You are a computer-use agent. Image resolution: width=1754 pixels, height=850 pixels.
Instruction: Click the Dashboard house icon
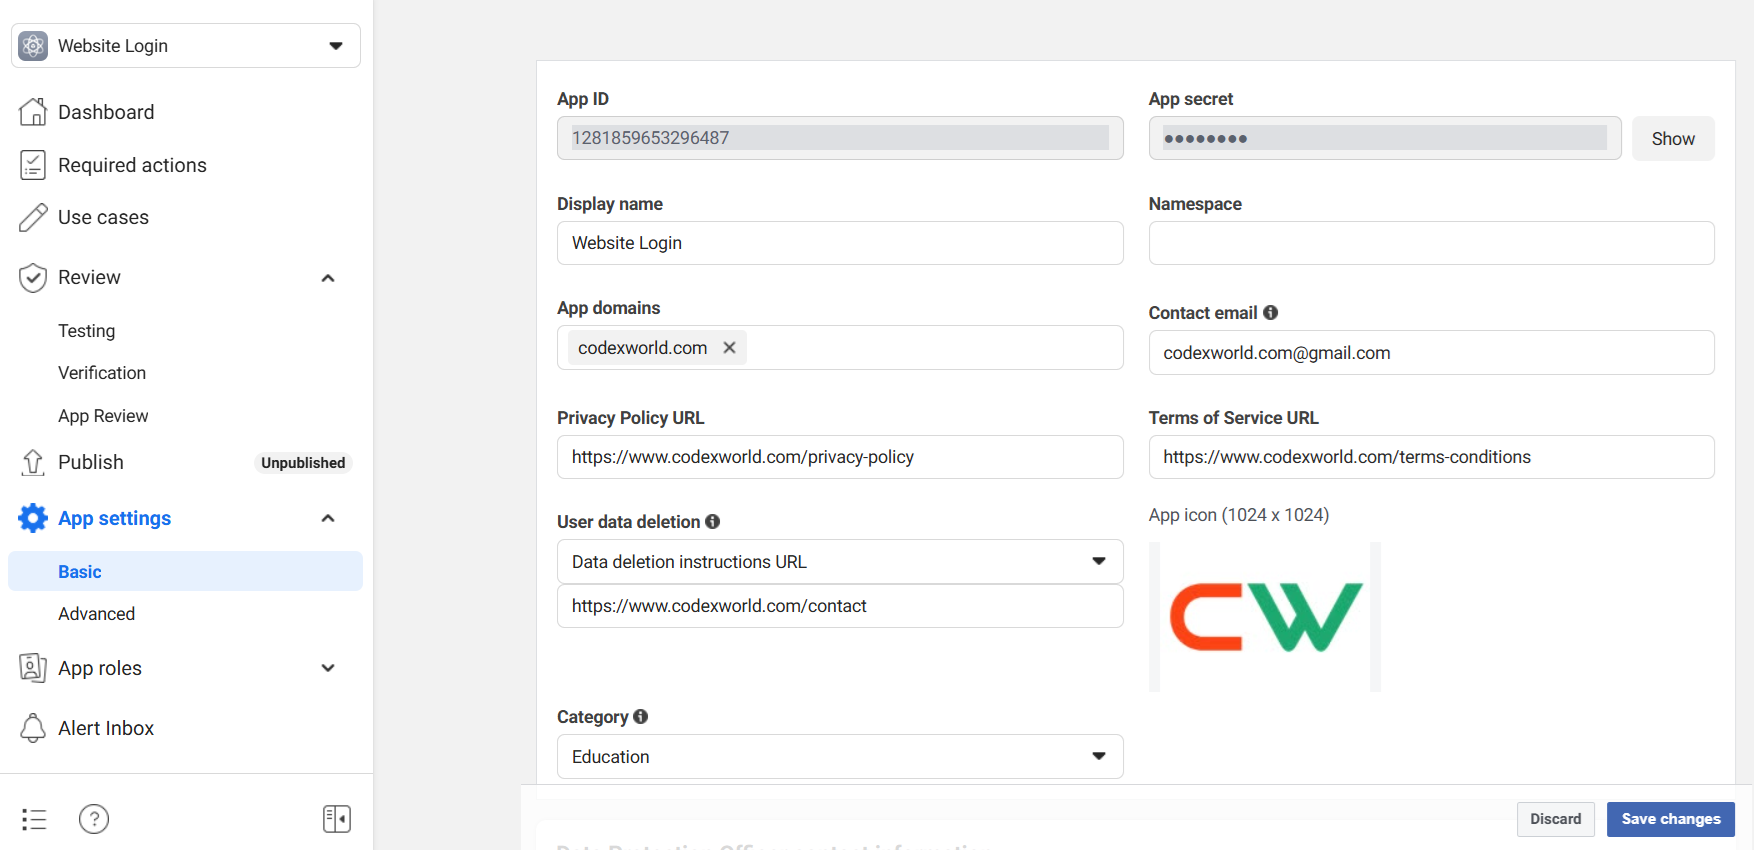[x=33, y=112]
